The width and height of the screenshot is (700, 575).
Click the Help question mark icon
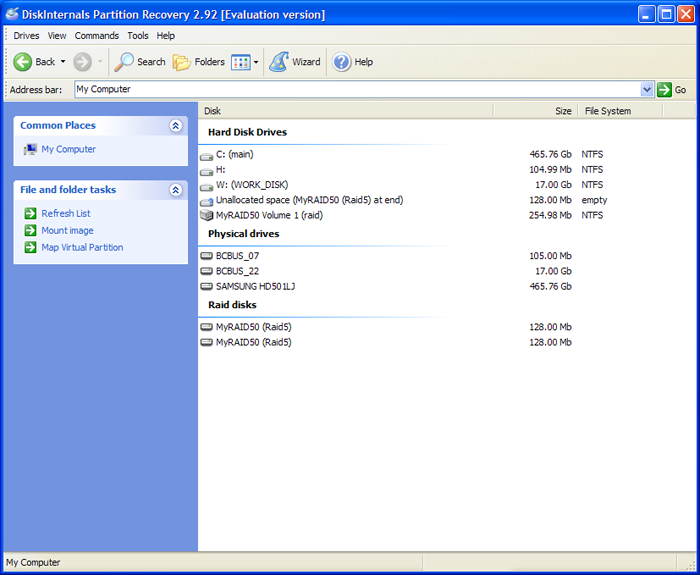point(342,62)
